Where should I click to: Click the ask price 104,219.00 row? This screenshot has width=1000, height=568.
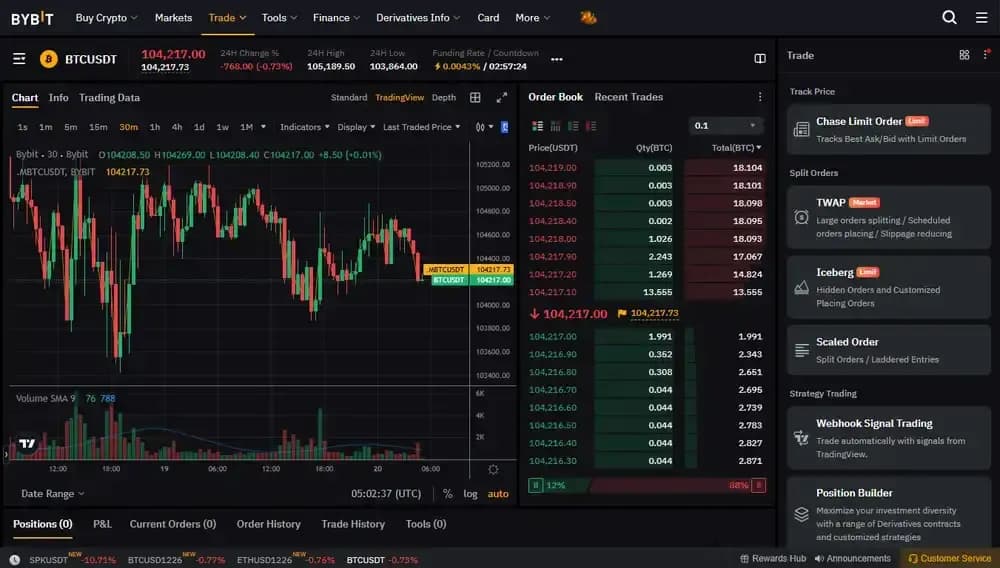pyautogui.click(x=645, y=168)
